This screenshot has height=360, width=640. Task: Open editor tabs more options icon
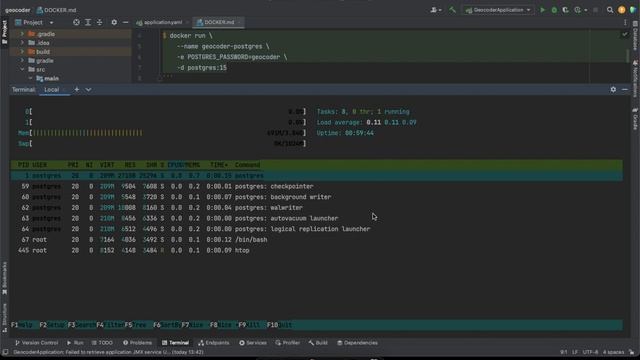pos(625,22)
